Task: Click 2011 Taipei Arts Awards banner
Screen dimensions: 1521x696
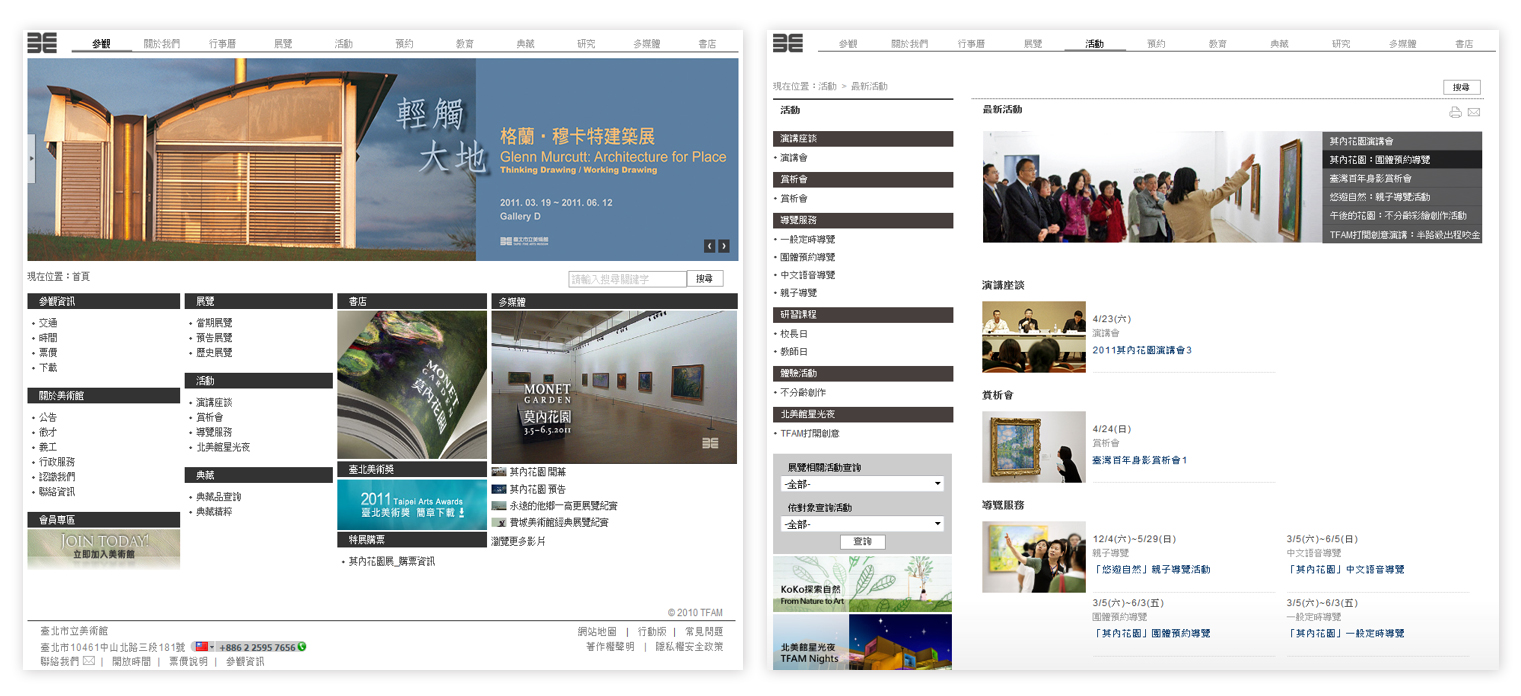Action: click(x=412, y=504)
